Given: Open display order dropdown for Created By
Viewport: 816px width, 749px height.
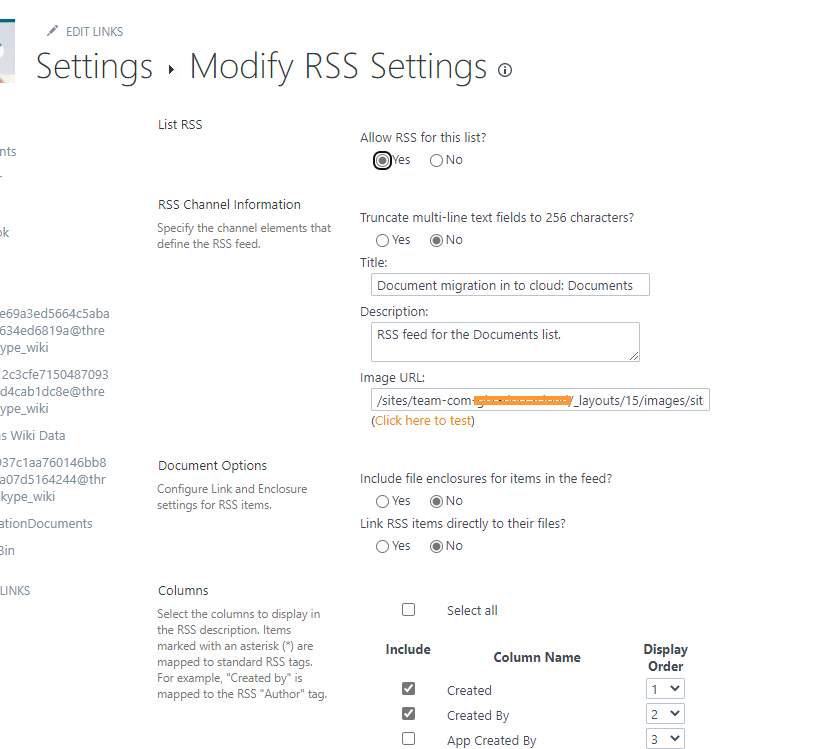Looking at the screenshot, I should coord(665,714).
